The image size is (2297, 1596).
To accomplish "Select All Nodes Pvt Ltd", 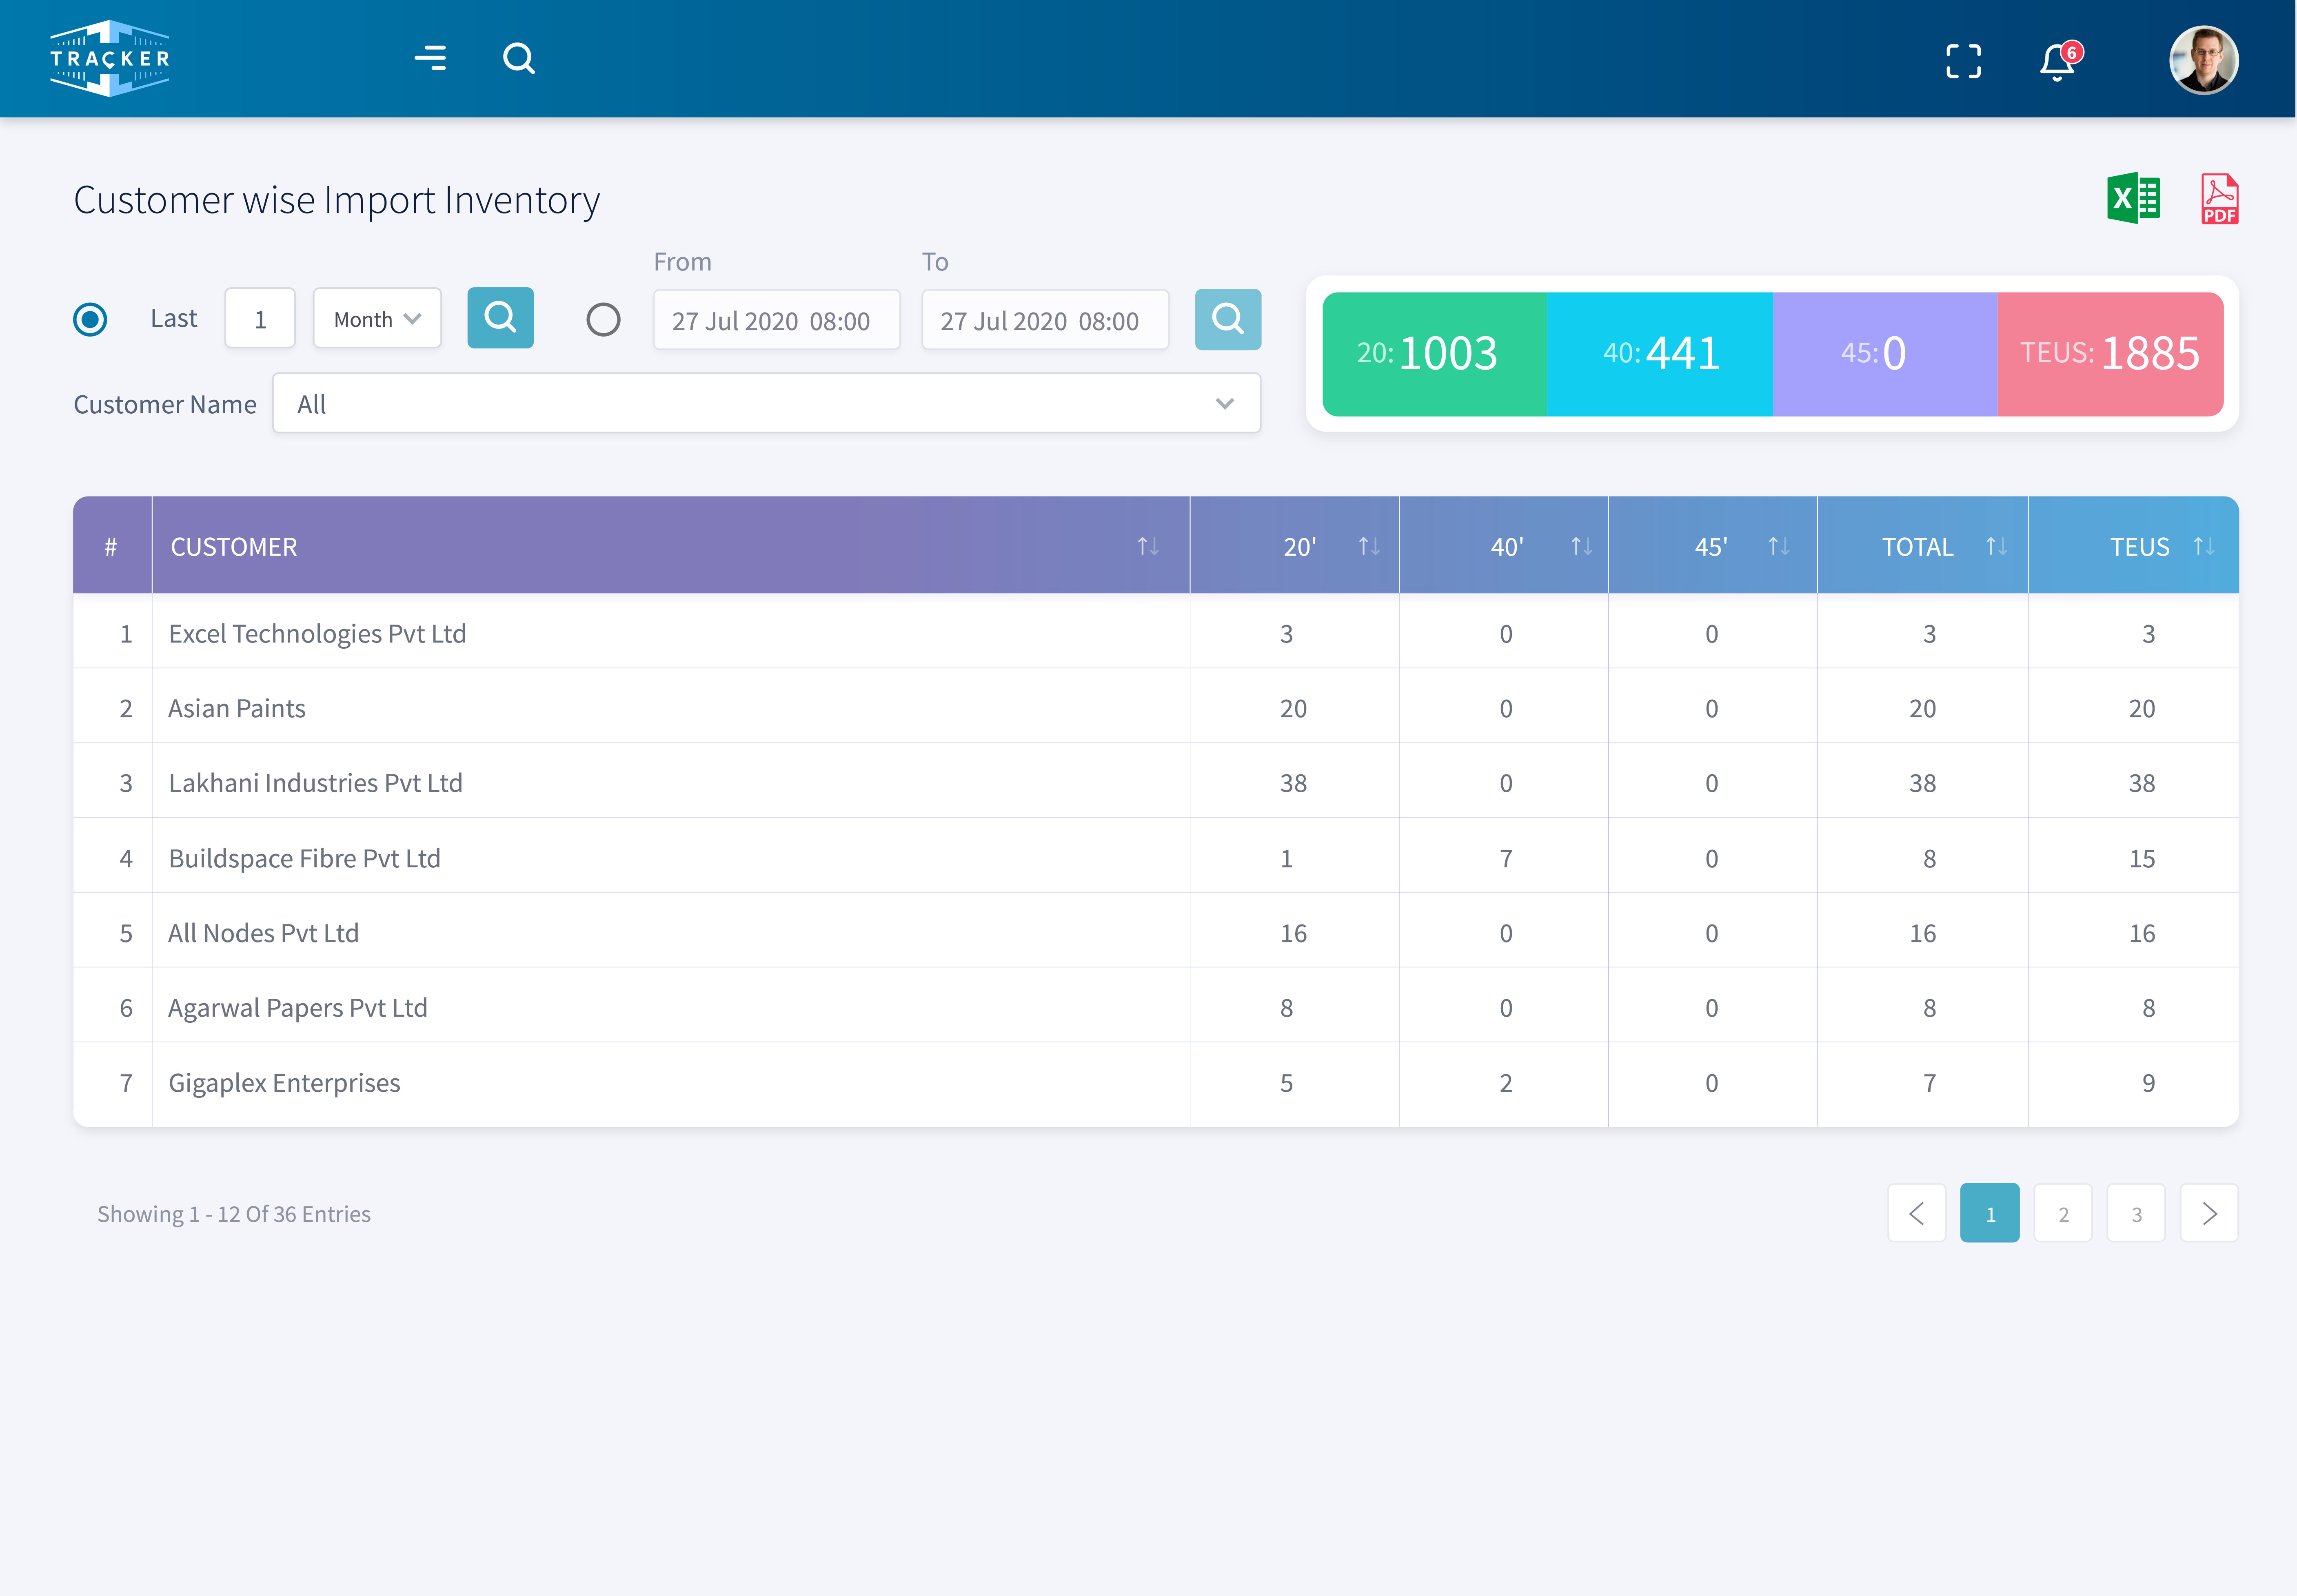I will coord(263,933).
